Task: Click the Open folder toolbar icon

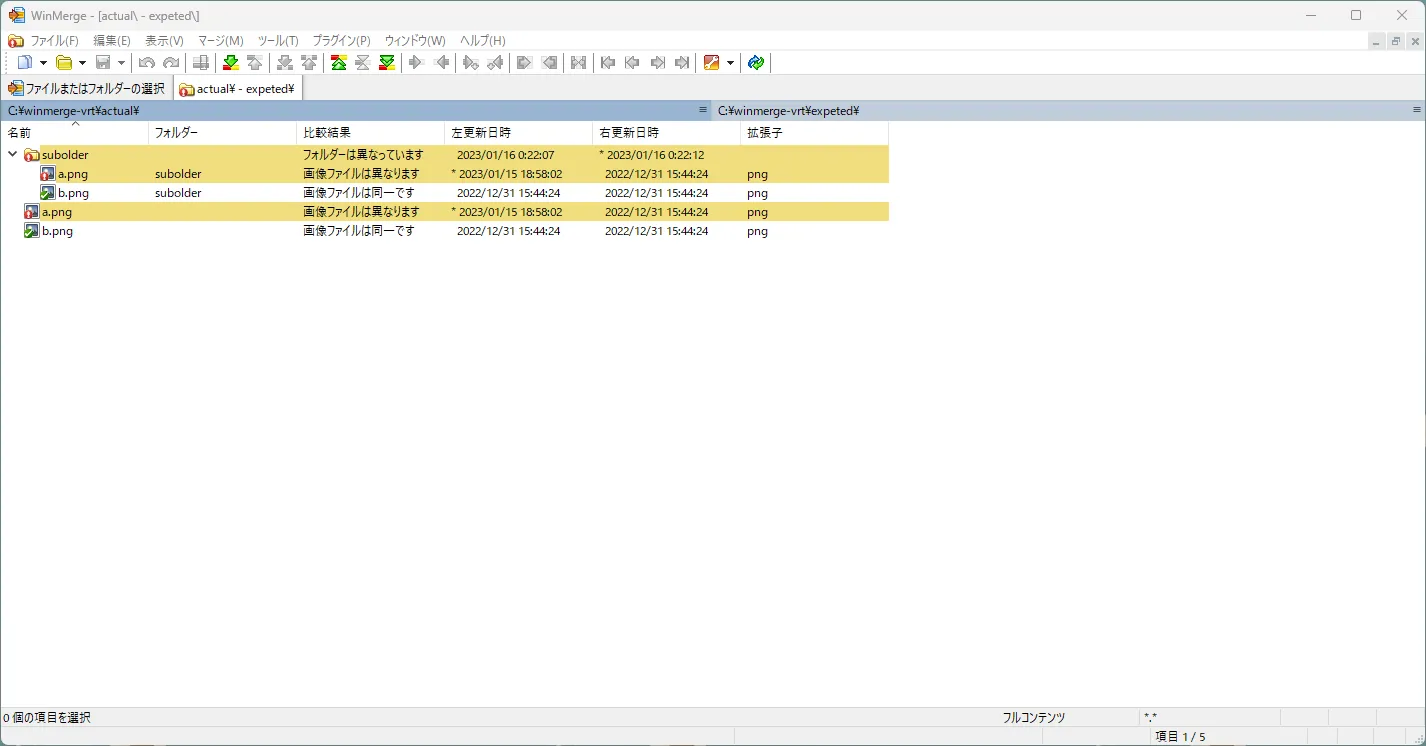Action: pos(65,62)
